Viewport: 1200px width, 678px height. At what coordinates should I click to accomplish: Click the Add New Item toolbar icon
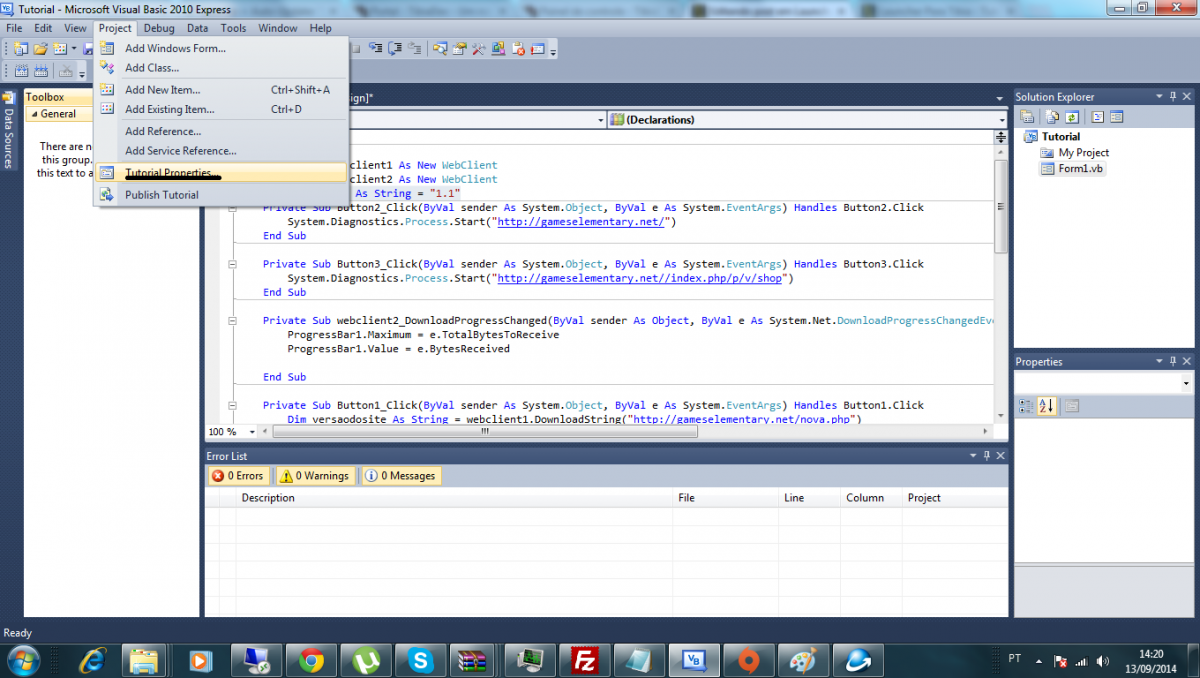(x=60, y=48)
